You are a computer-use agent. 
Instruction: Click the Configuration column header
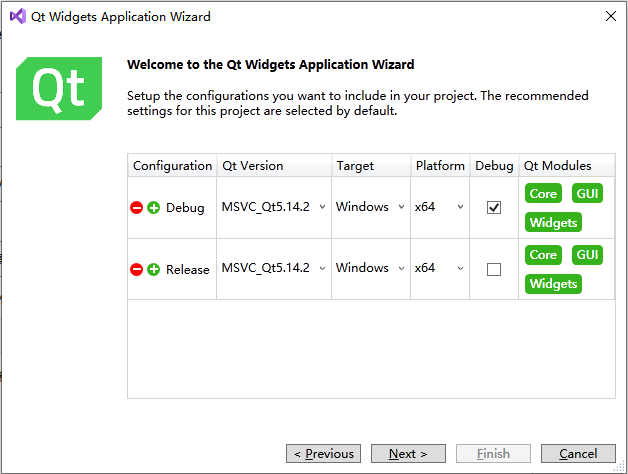[172, 165]
